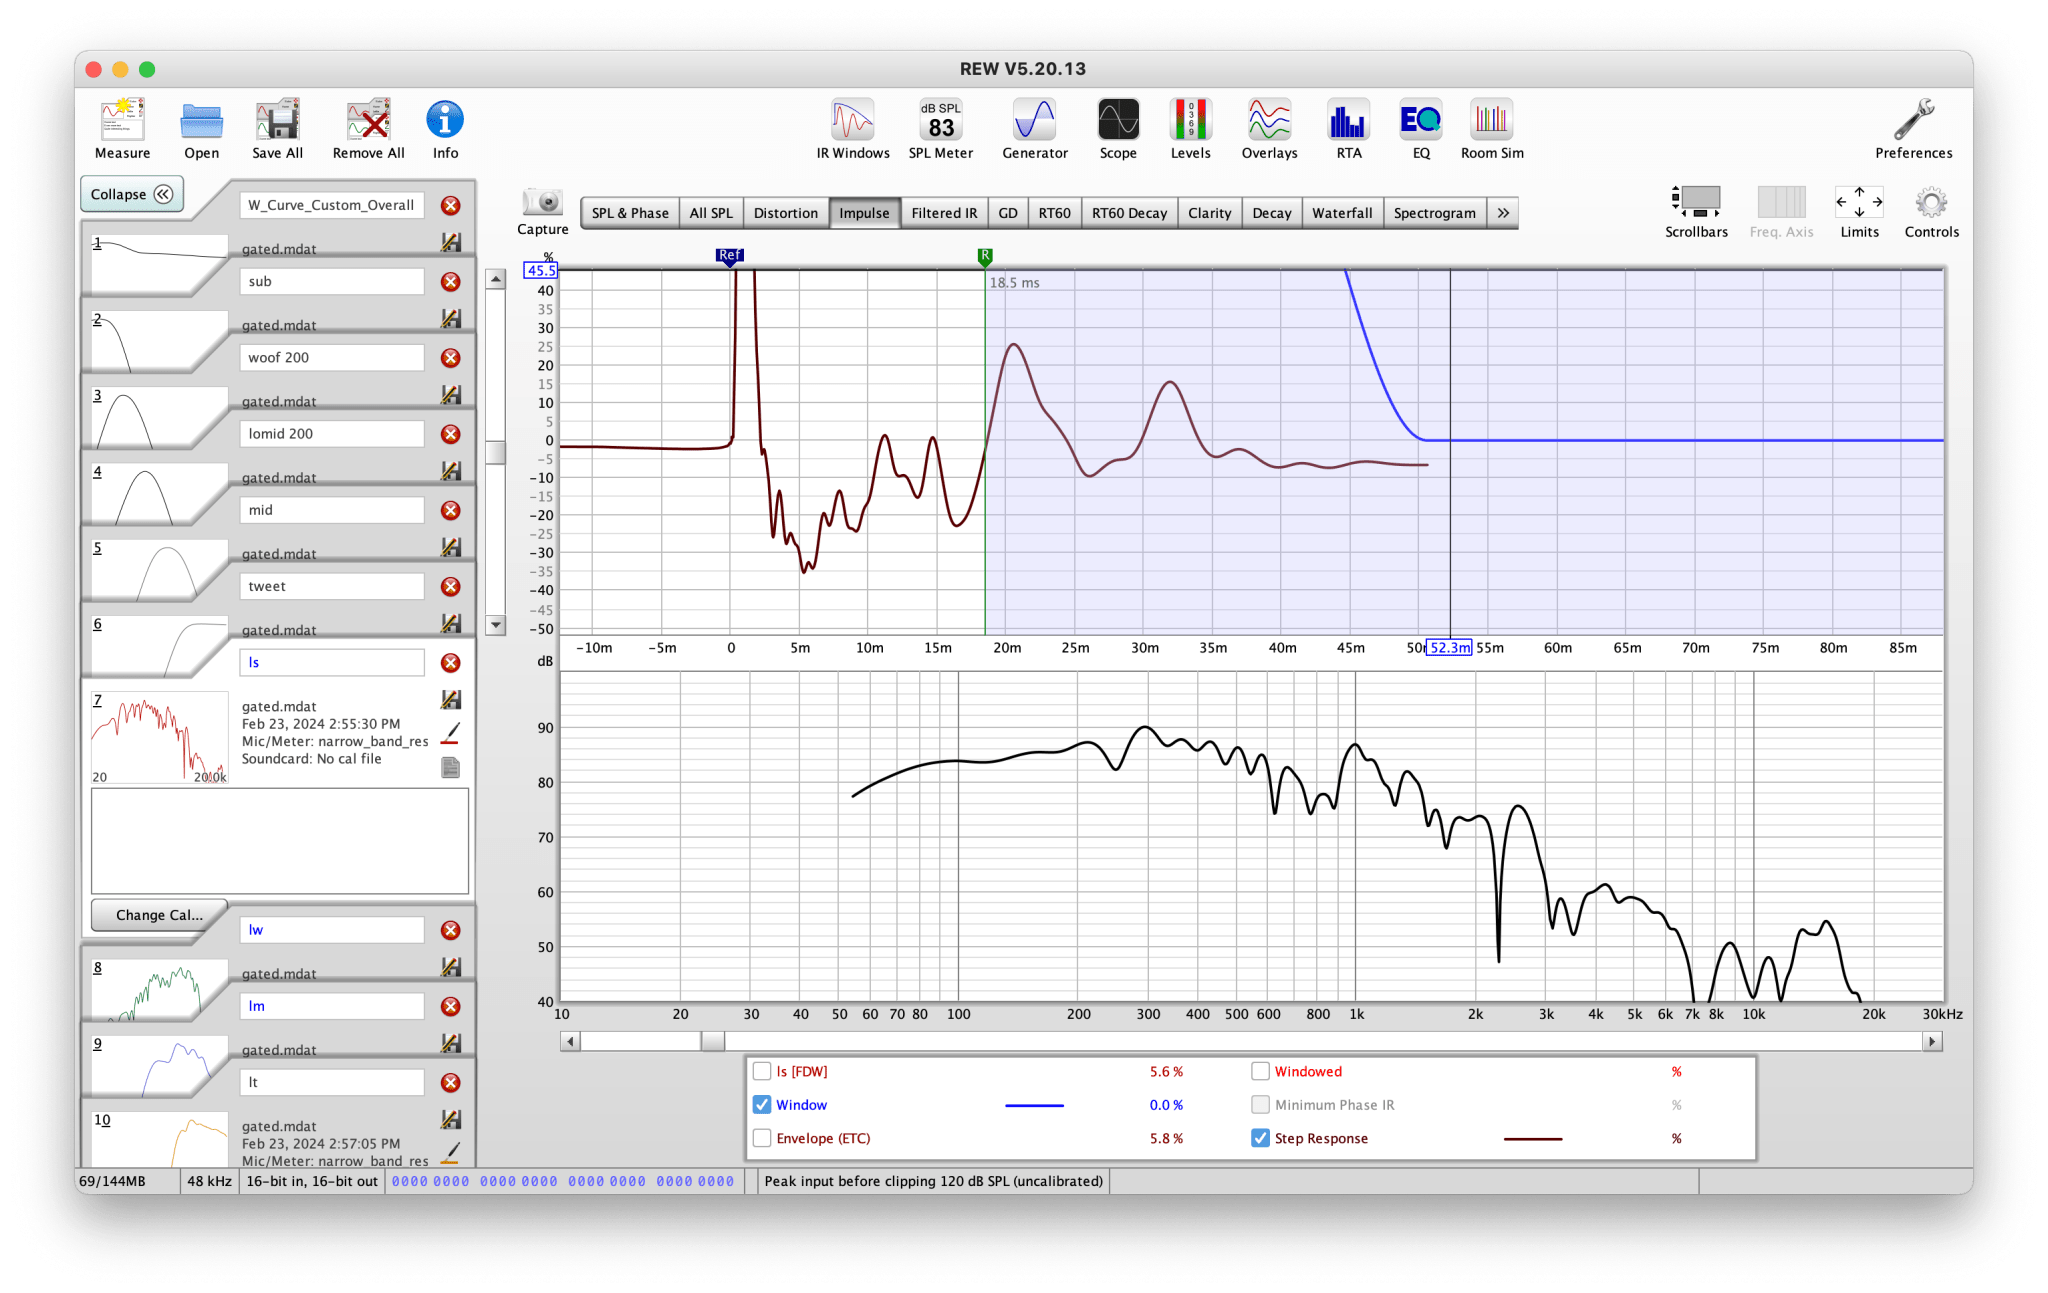
Task: Remove the woof 200 measurement
Action: 451,358
